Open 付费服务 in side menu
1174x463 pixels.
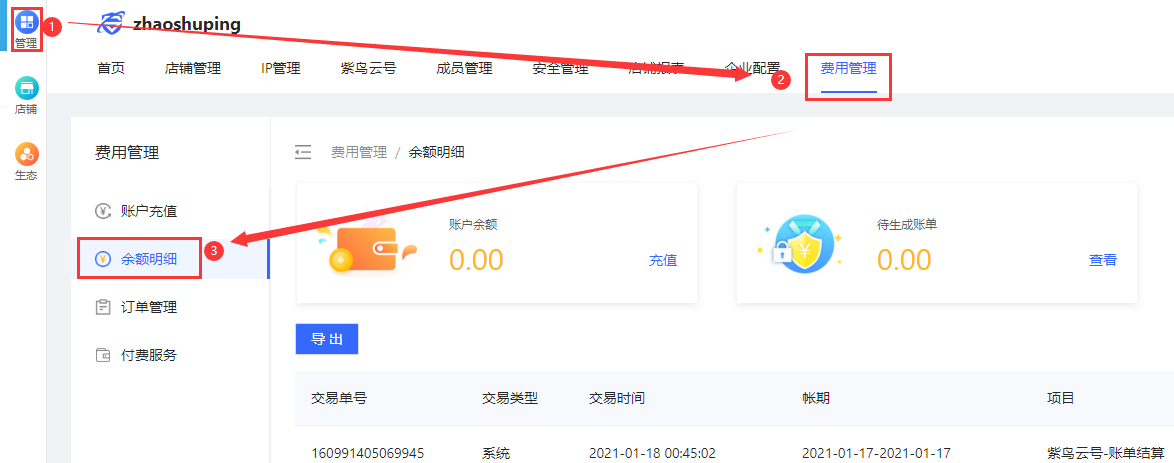coord(149,355)
